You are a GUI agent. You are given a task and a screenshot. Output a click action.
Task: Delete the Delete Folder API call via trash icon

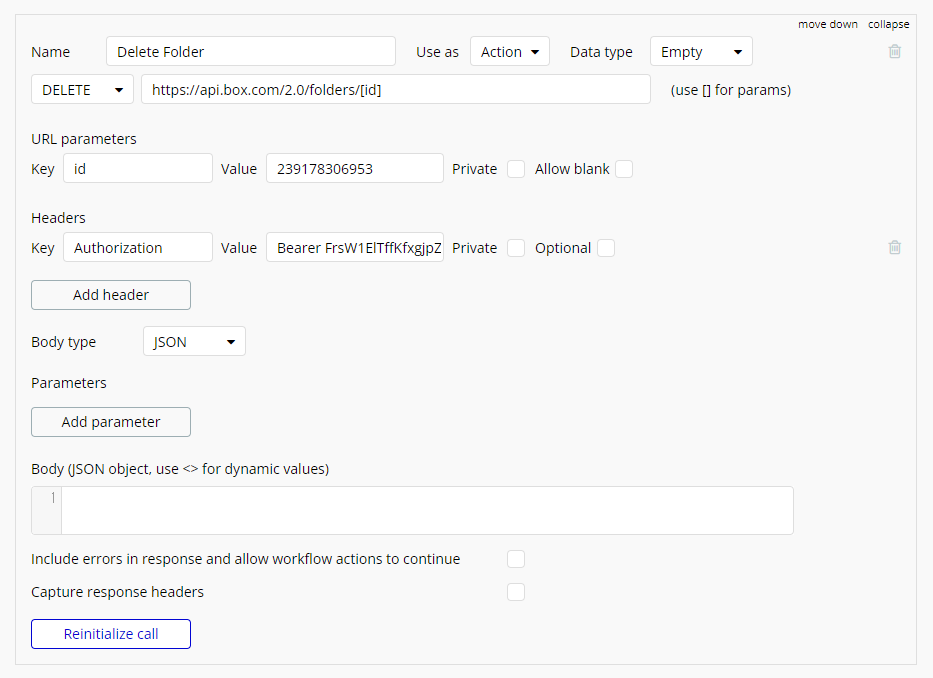coord(894,52)
